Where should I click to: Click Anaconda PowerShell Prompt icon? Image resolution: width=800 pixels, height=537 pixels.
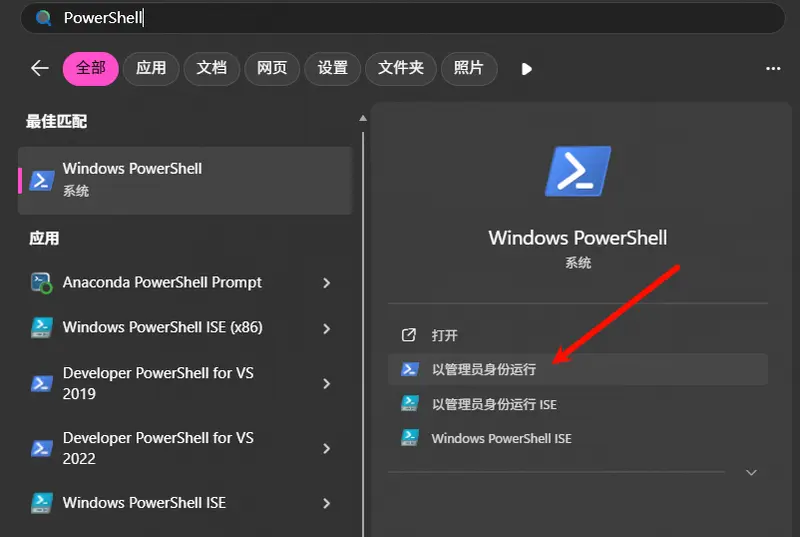pyautogui.click(x=41, y=283)
